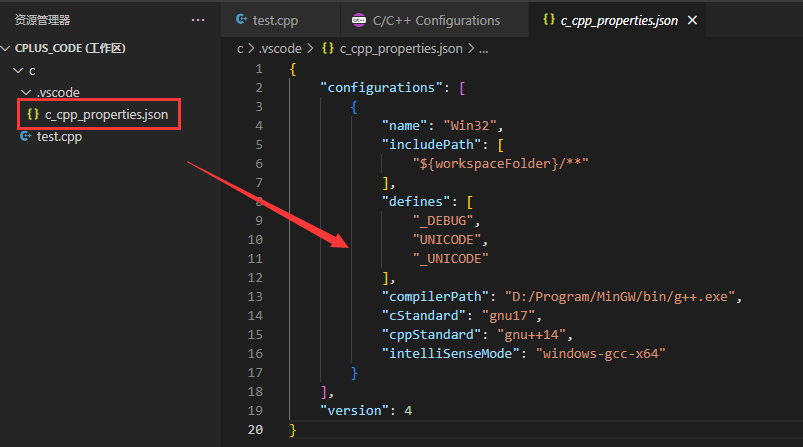Click the C++ file icon beside test.cpp in Explorer
The image size is (803, 447).
tap(26, 137)
